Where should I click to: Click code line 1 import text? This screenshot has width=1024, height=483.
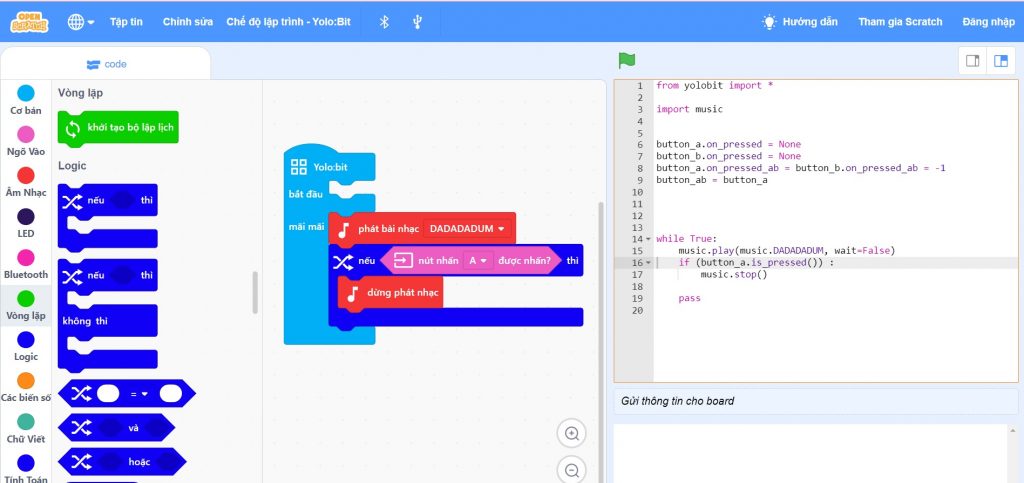714,86
